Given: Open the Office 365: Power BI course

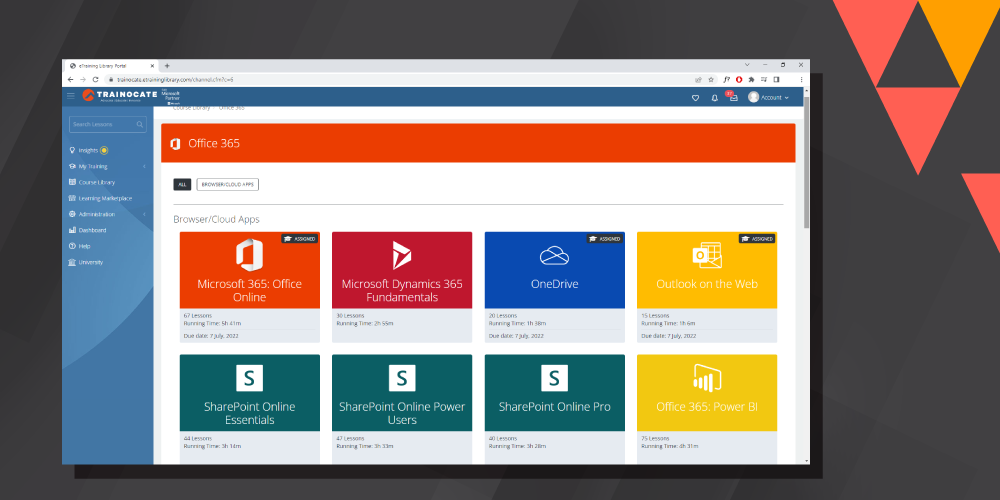Looking at the screenshot, I should click(x=707, y=408).
